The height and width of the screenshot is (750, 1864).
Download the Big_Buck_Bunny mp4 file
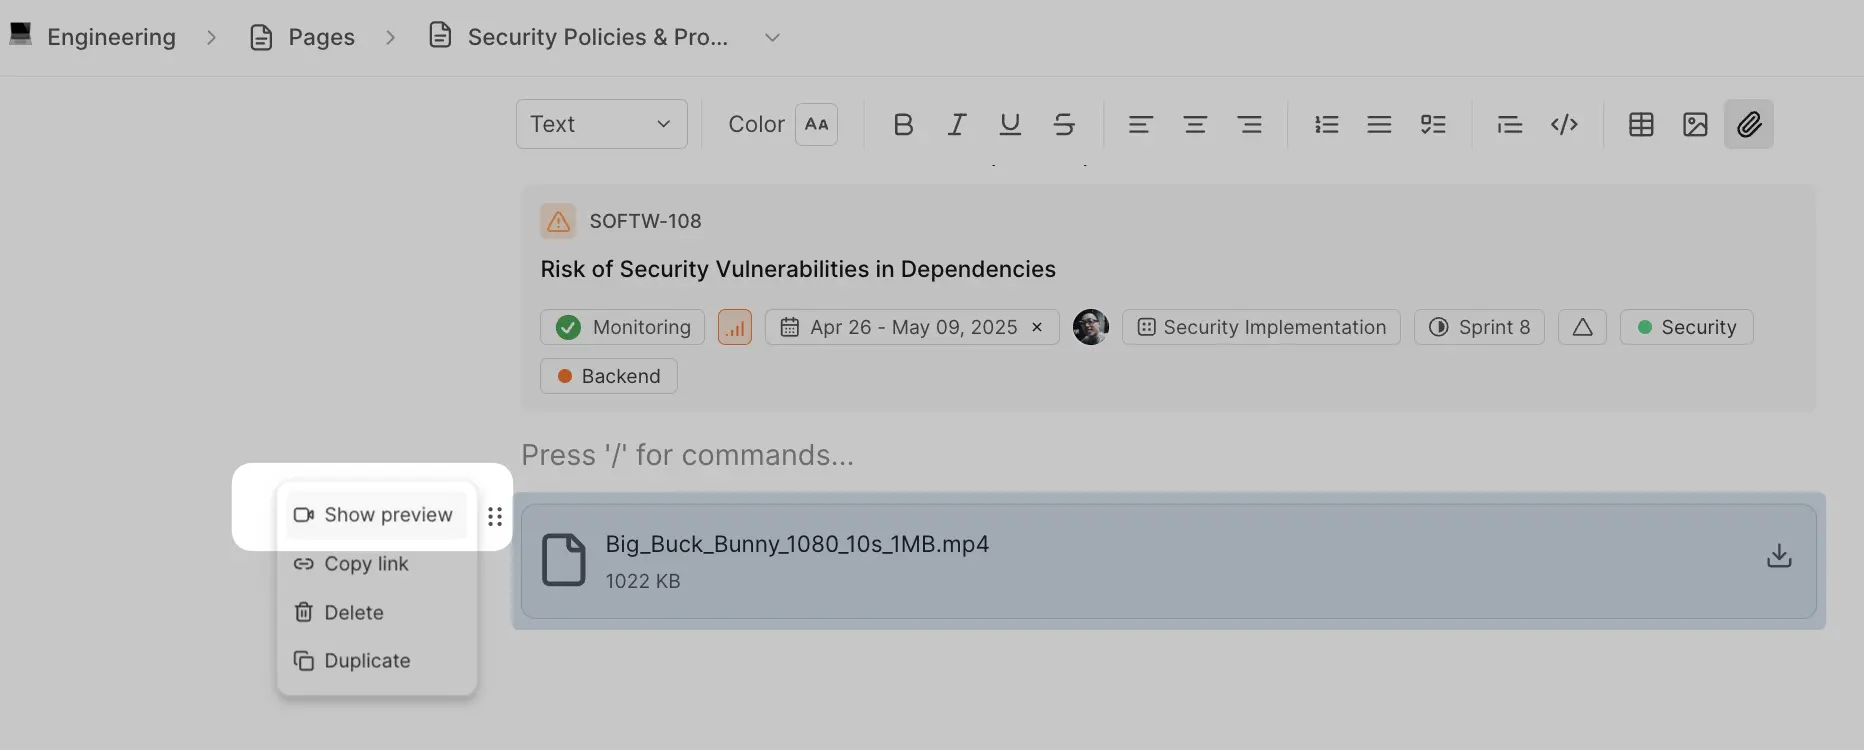1779,556
